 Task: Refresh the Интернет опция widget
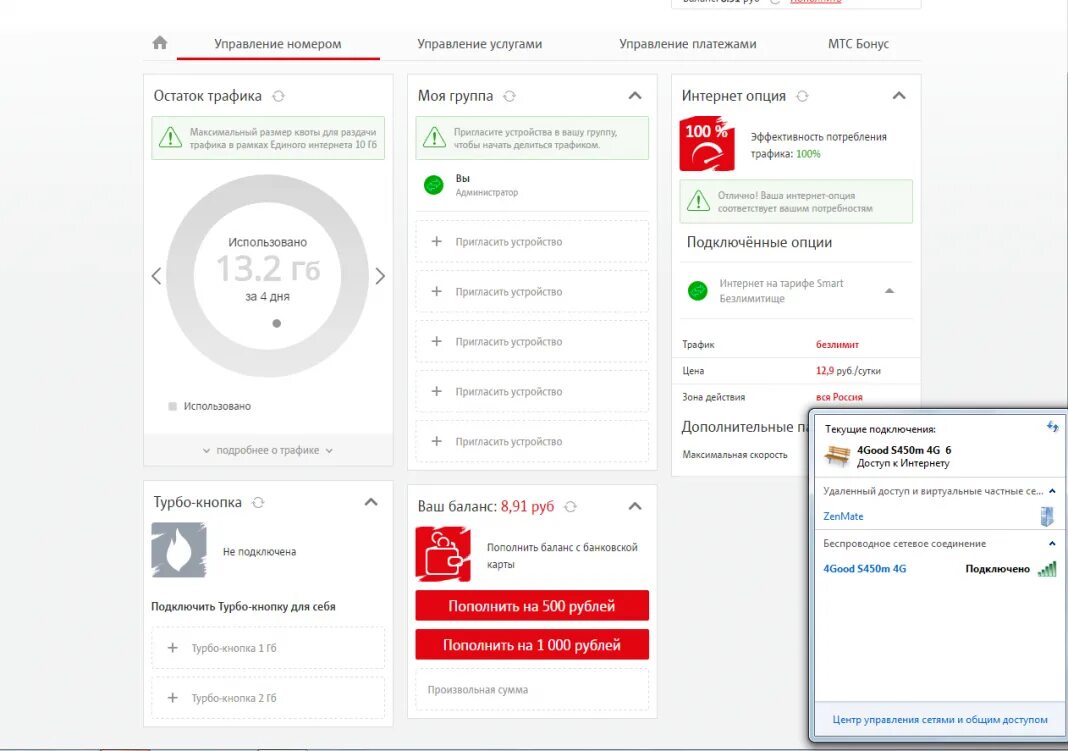pyautogui.click(x=802, y=96)
